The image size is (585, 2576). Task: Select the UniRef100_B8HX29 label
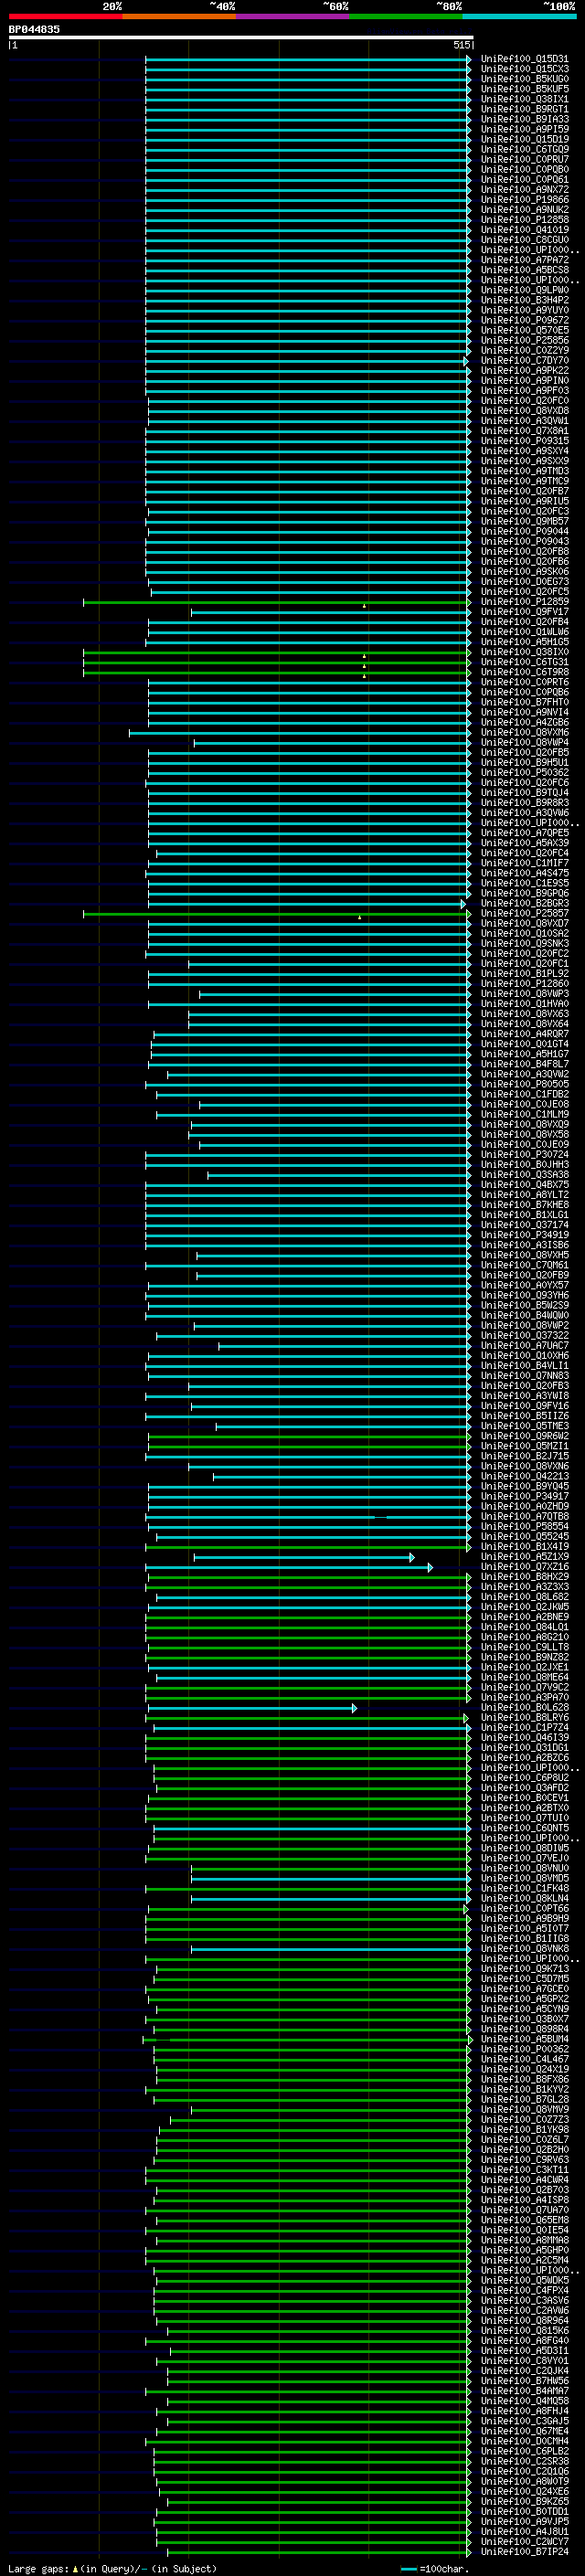pyautogui.click(x=525, y=1577)
